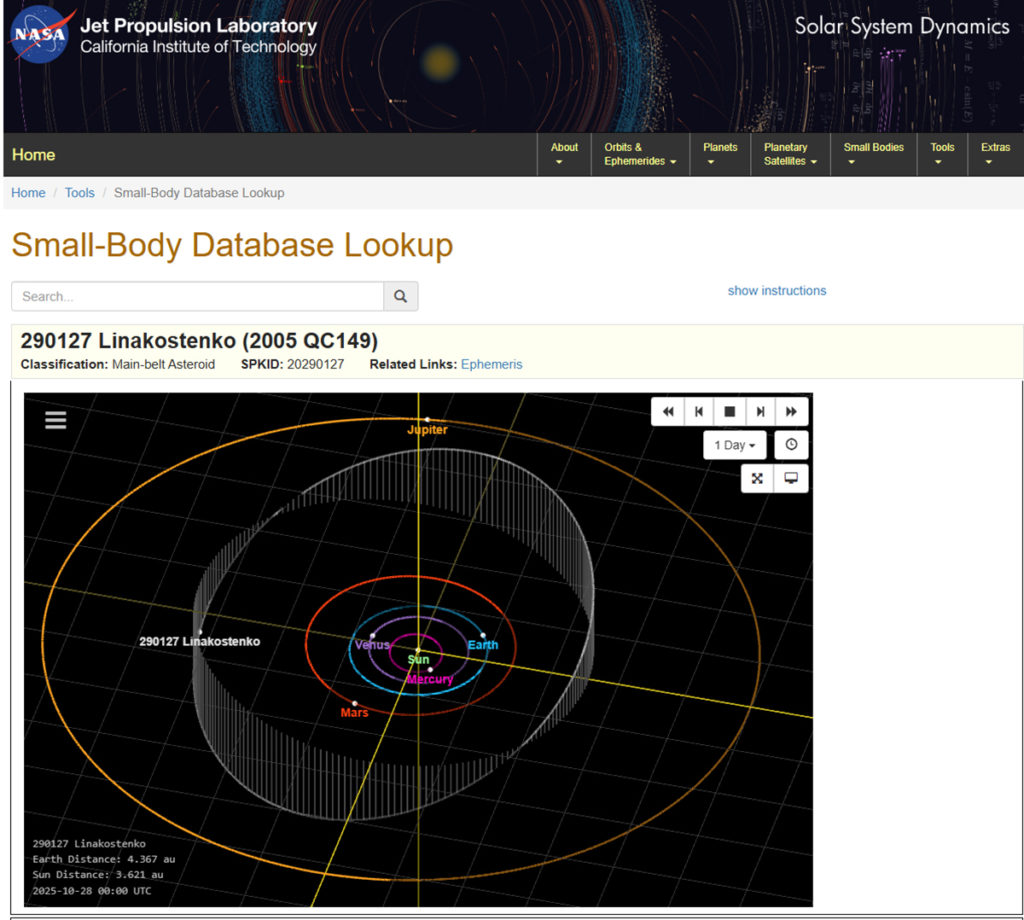Open the Ephemeris related link

point(491,364)
